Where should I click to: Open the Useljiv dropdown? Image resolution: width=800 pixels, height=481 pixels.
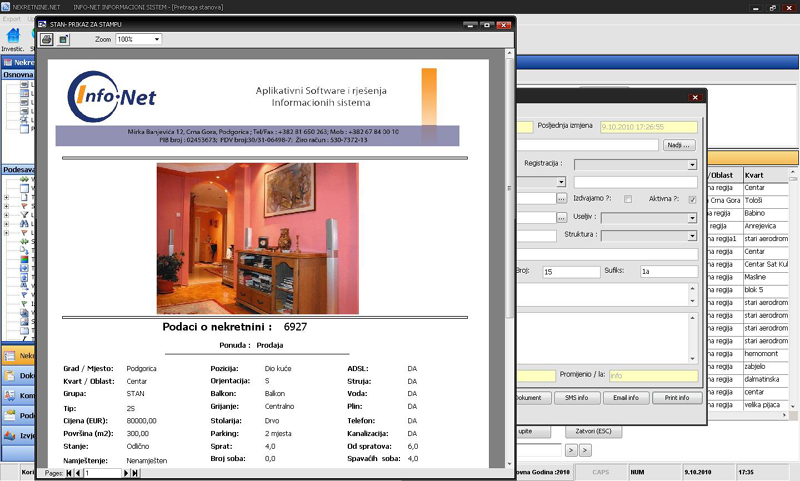(692, 218)
